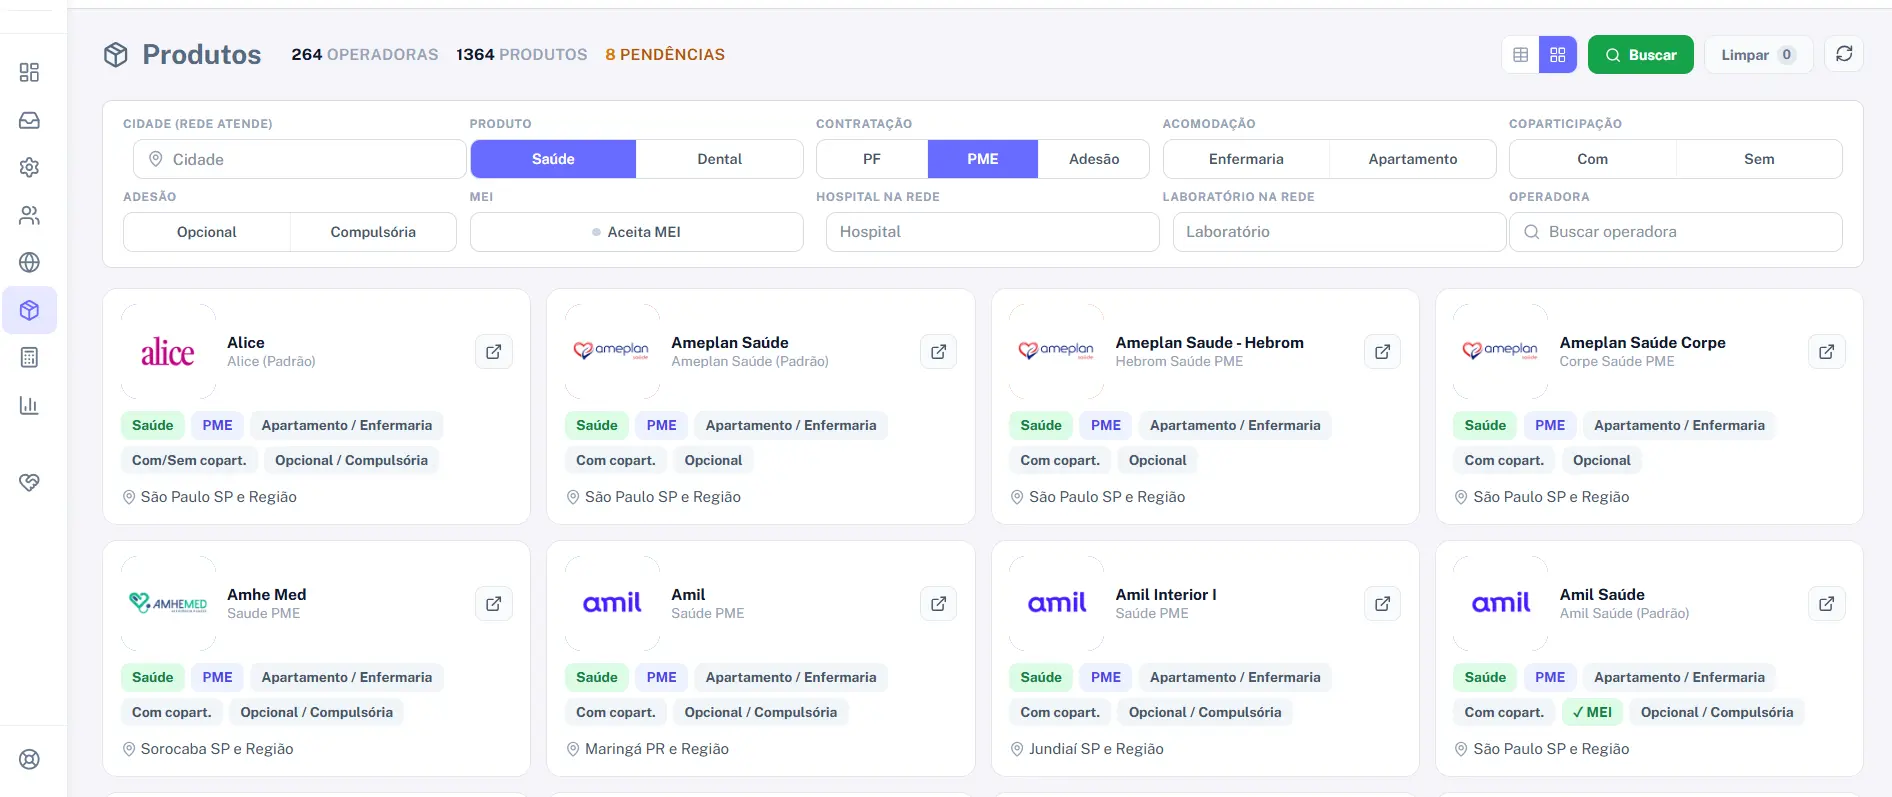Click the 1364 Produtos counter

coord(522,54)
